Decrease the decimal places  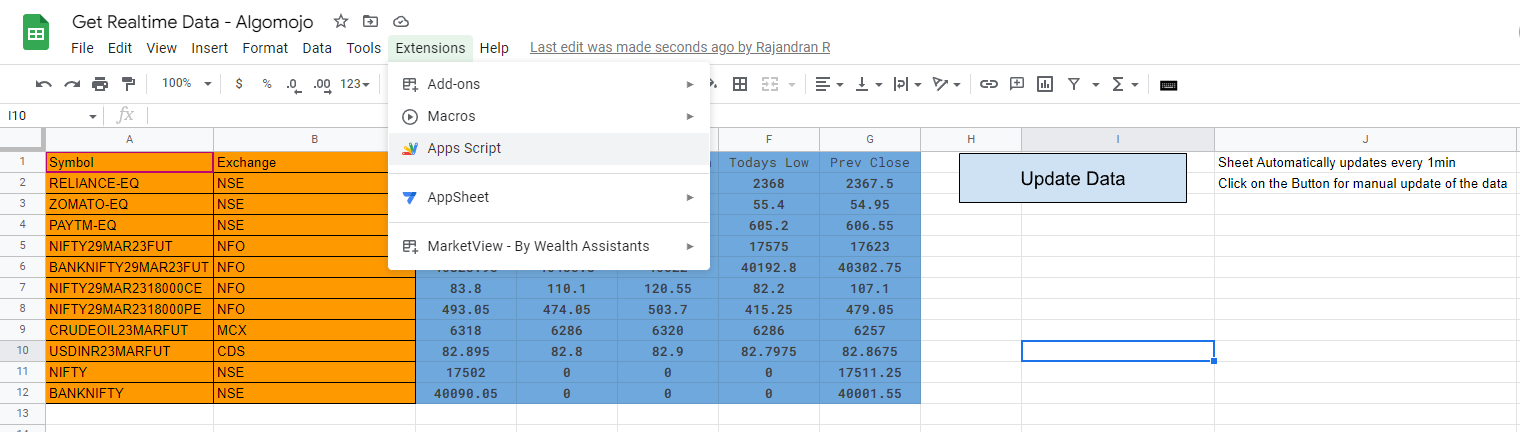coord(293,84)
